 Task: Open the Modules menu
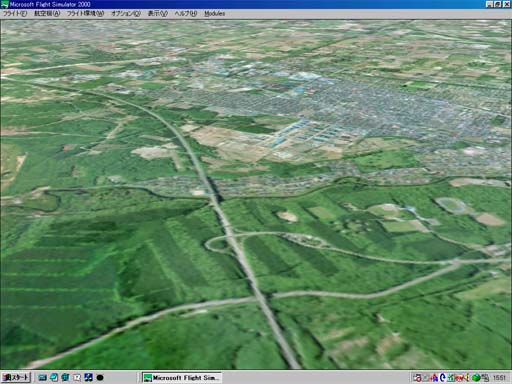[214, 13]
